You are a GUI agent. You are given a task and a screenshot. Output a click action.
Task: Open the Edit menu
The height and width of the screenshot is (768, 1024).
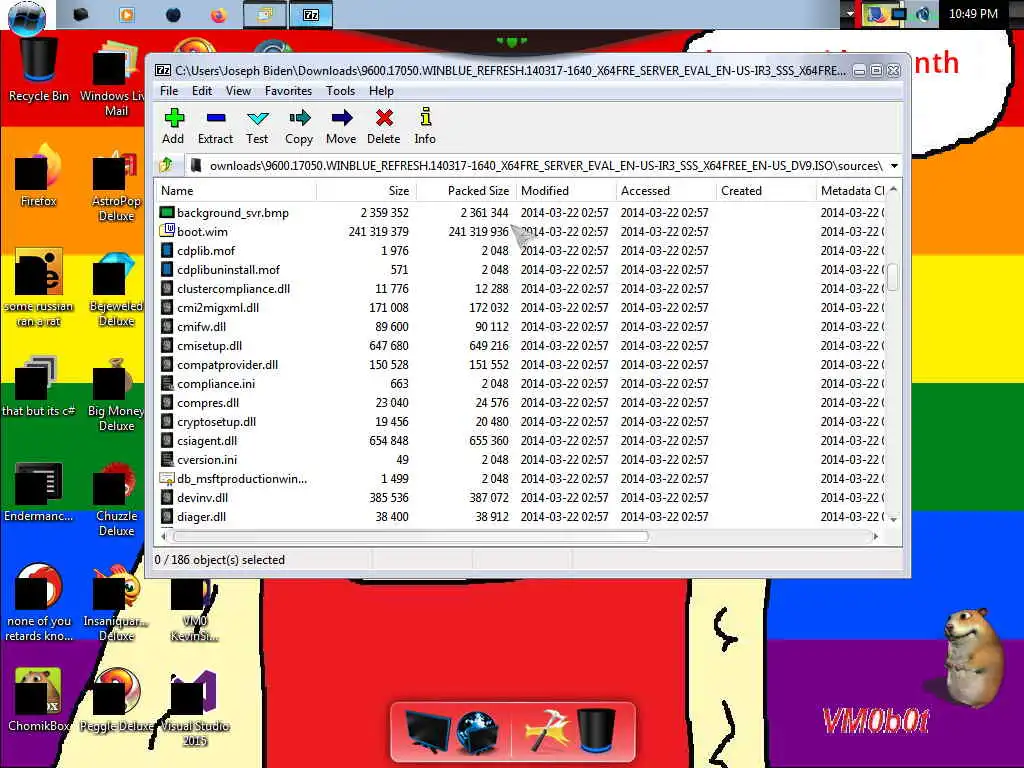[x=202, y=91]
